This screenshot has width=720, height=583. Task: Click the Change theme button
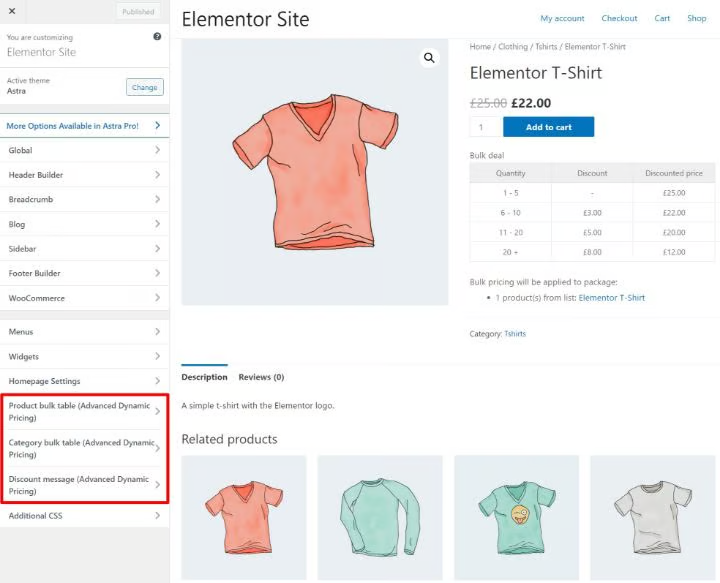tap(145, 87)
